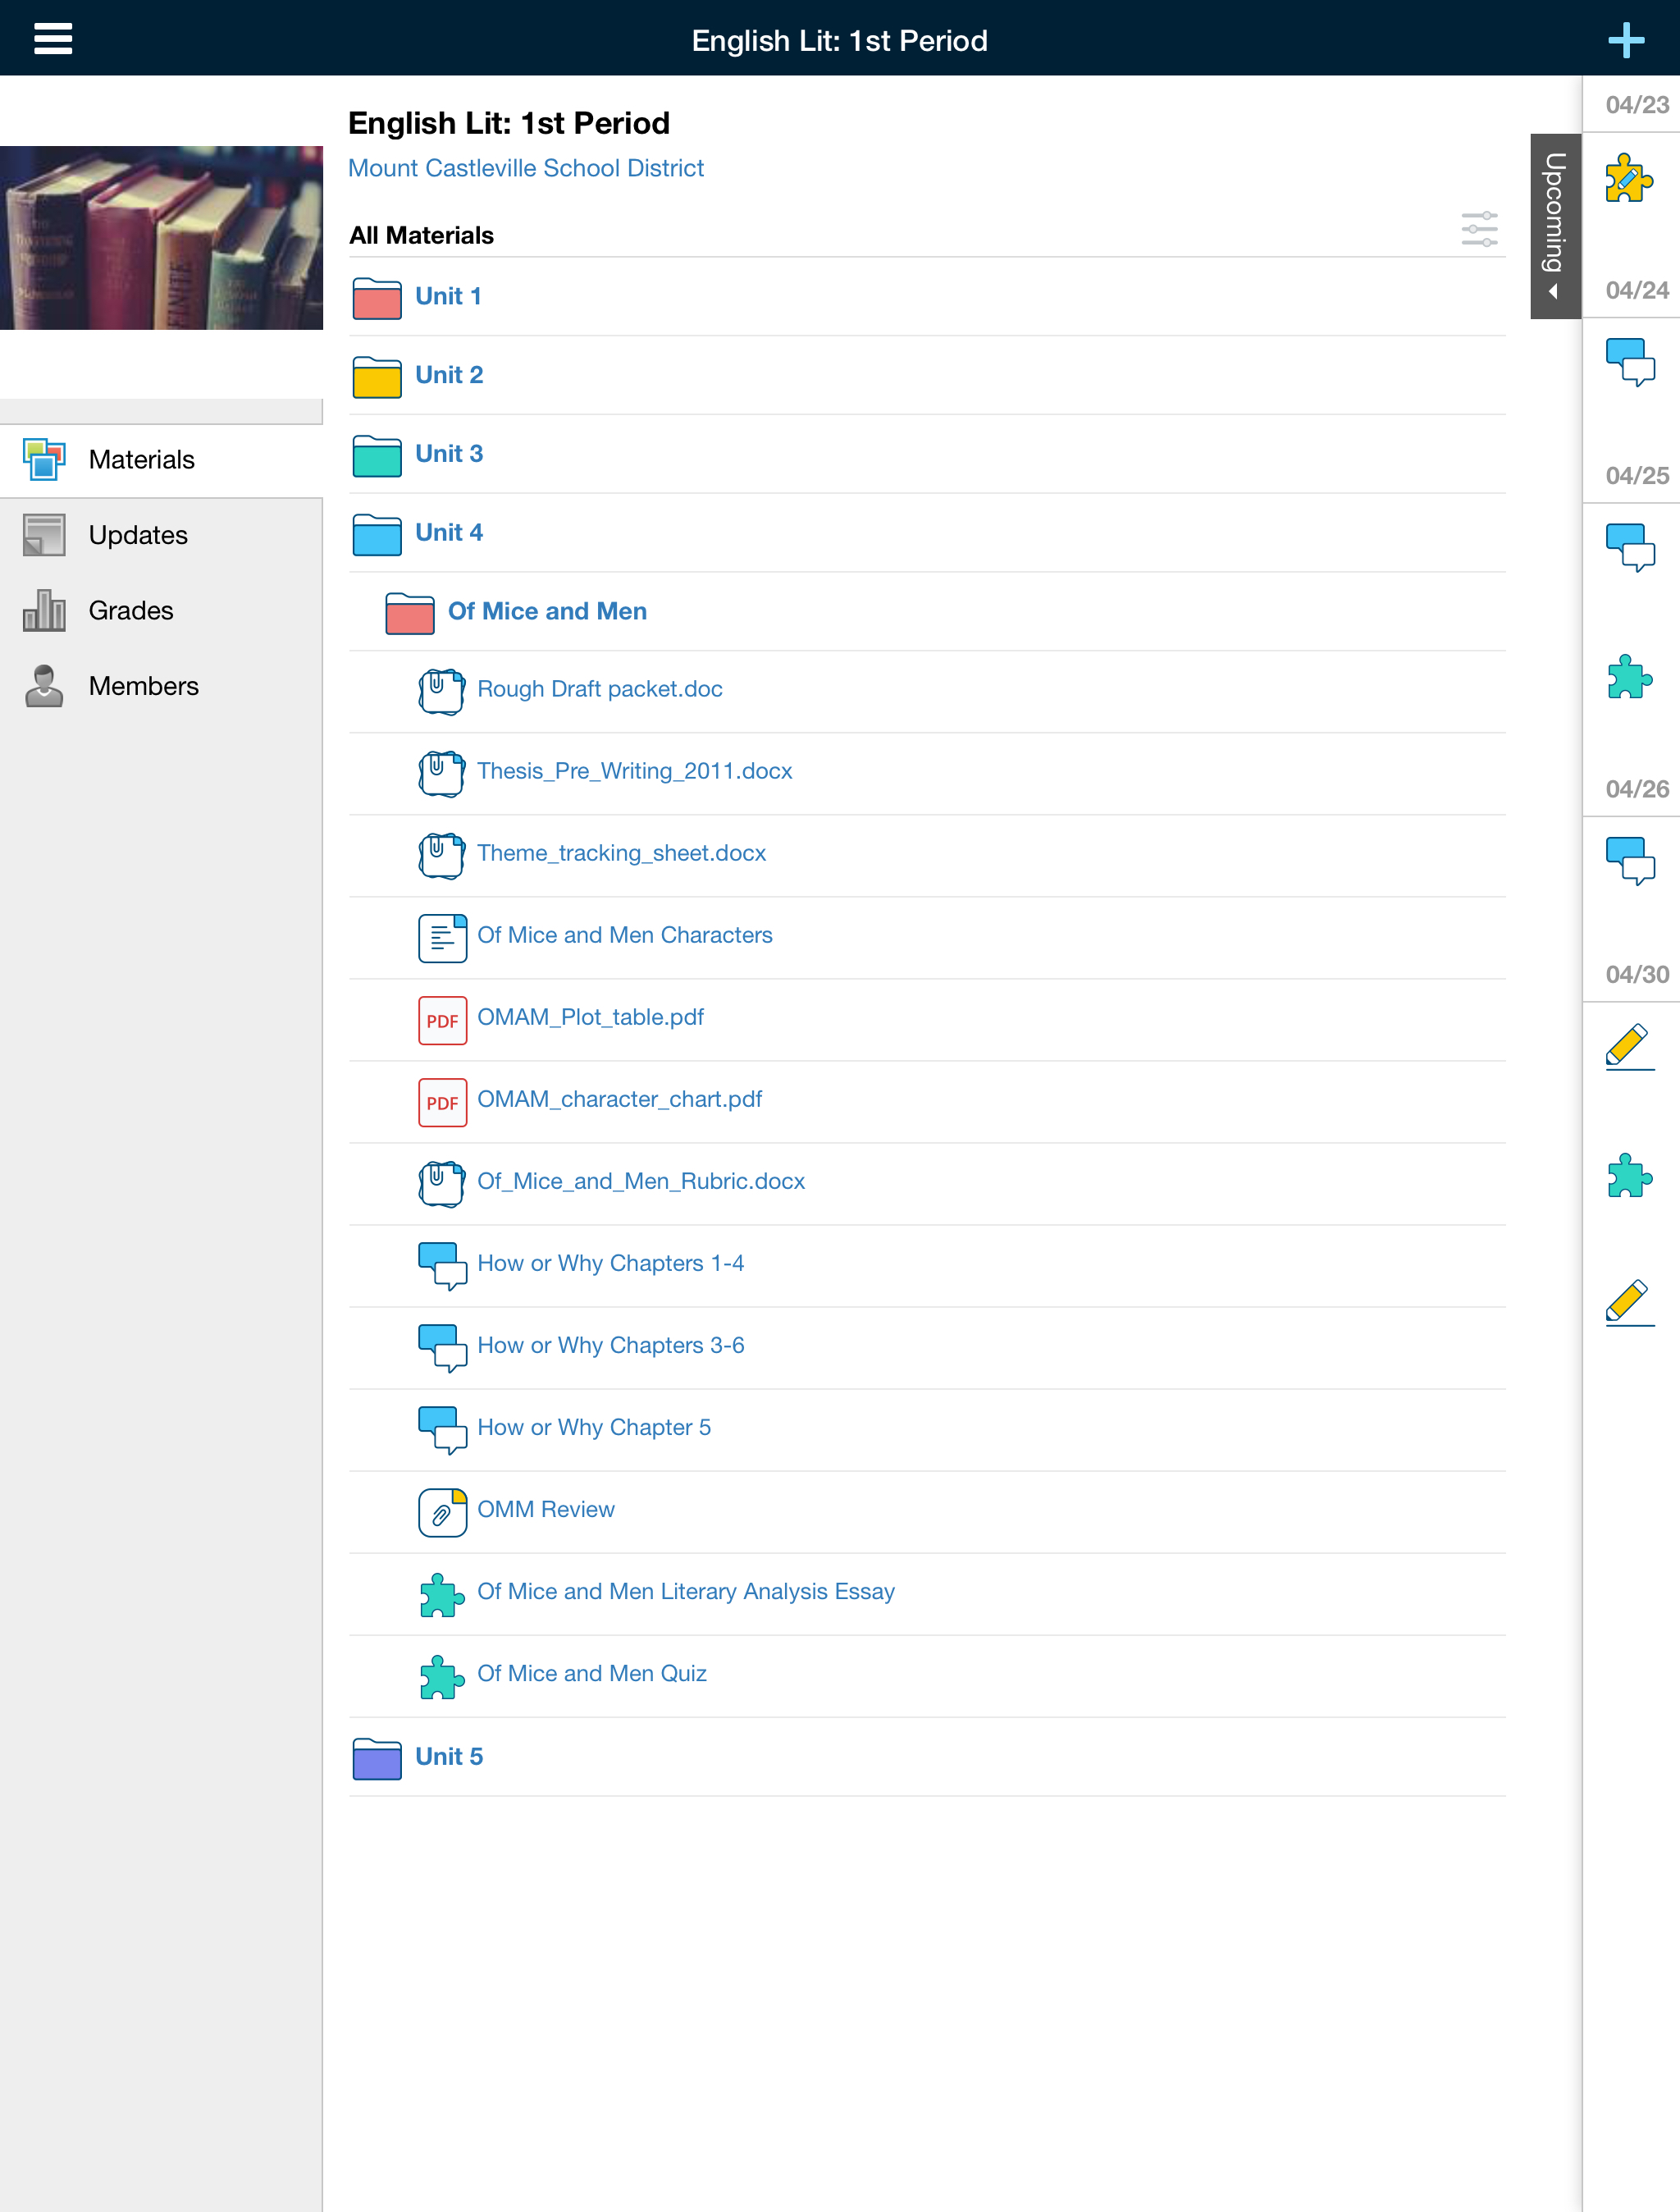1680x2212 pixels.
Task: Expand the Unit 1 folder
Action: point(448,297)
